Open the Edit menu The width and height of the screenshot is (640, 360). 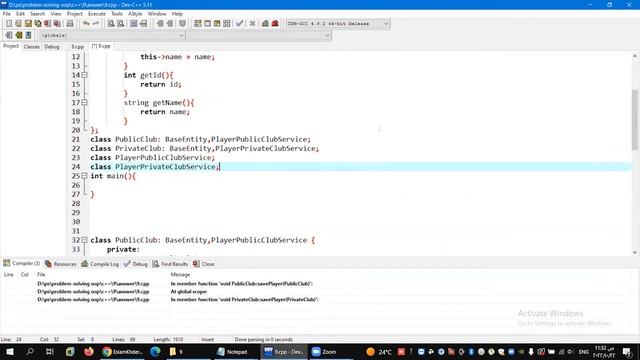click(x=20, y=14)
